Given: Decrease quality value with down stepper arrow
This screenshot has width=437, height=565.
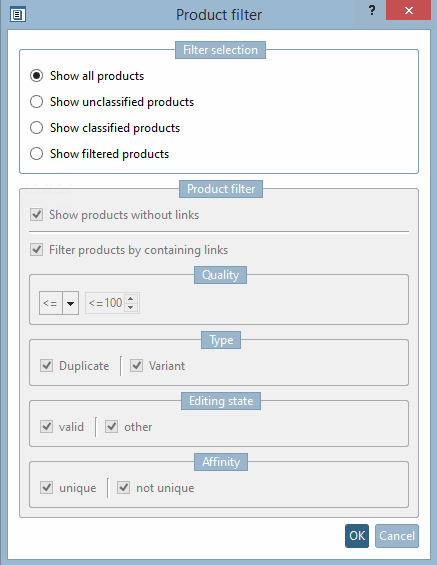Looking at the screenshot, I should pyautogui.click(x=131, y=307).
